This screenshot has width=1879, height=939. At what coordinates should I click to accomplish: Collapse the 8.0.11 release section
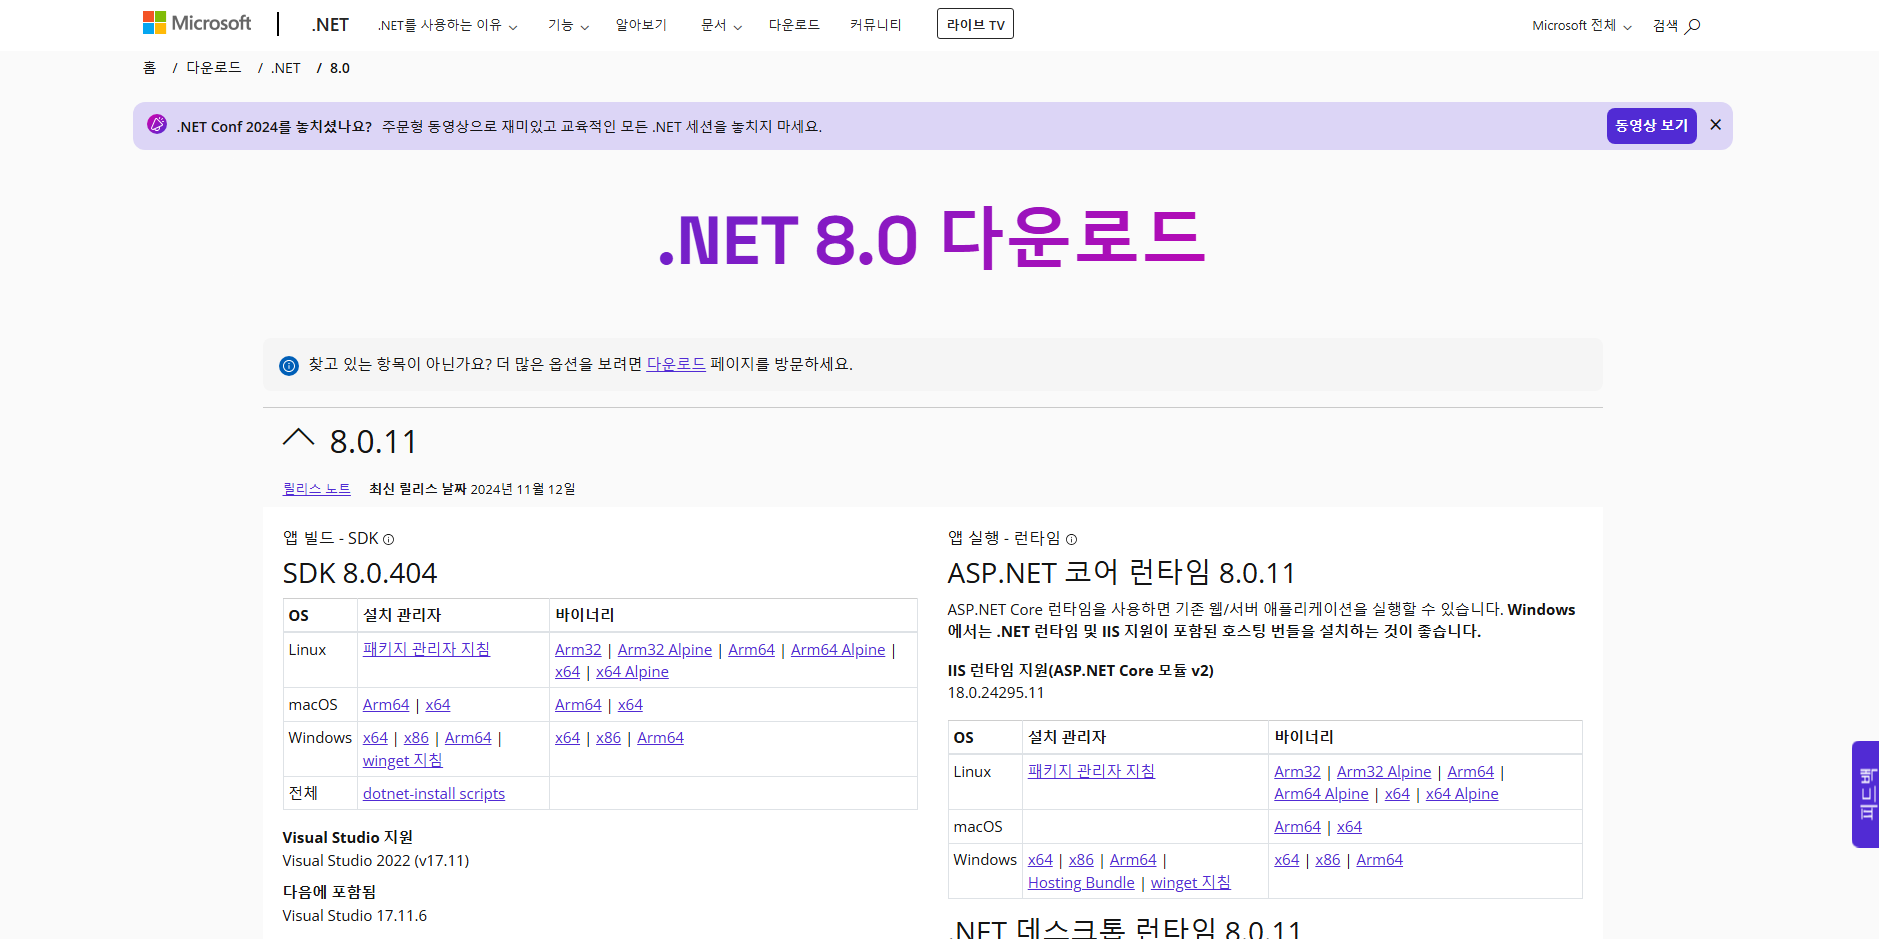click(298, 438)
